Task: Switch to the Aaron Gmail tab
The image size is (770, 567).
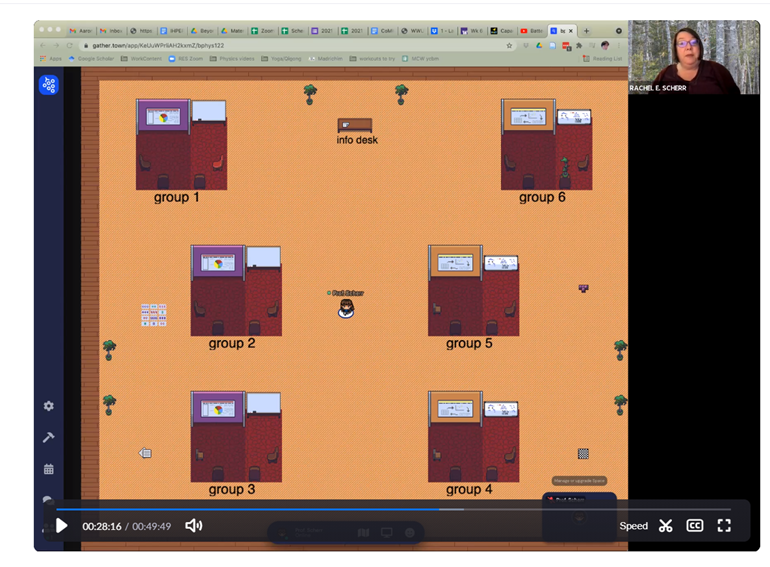Action: [x=81, y=30]
